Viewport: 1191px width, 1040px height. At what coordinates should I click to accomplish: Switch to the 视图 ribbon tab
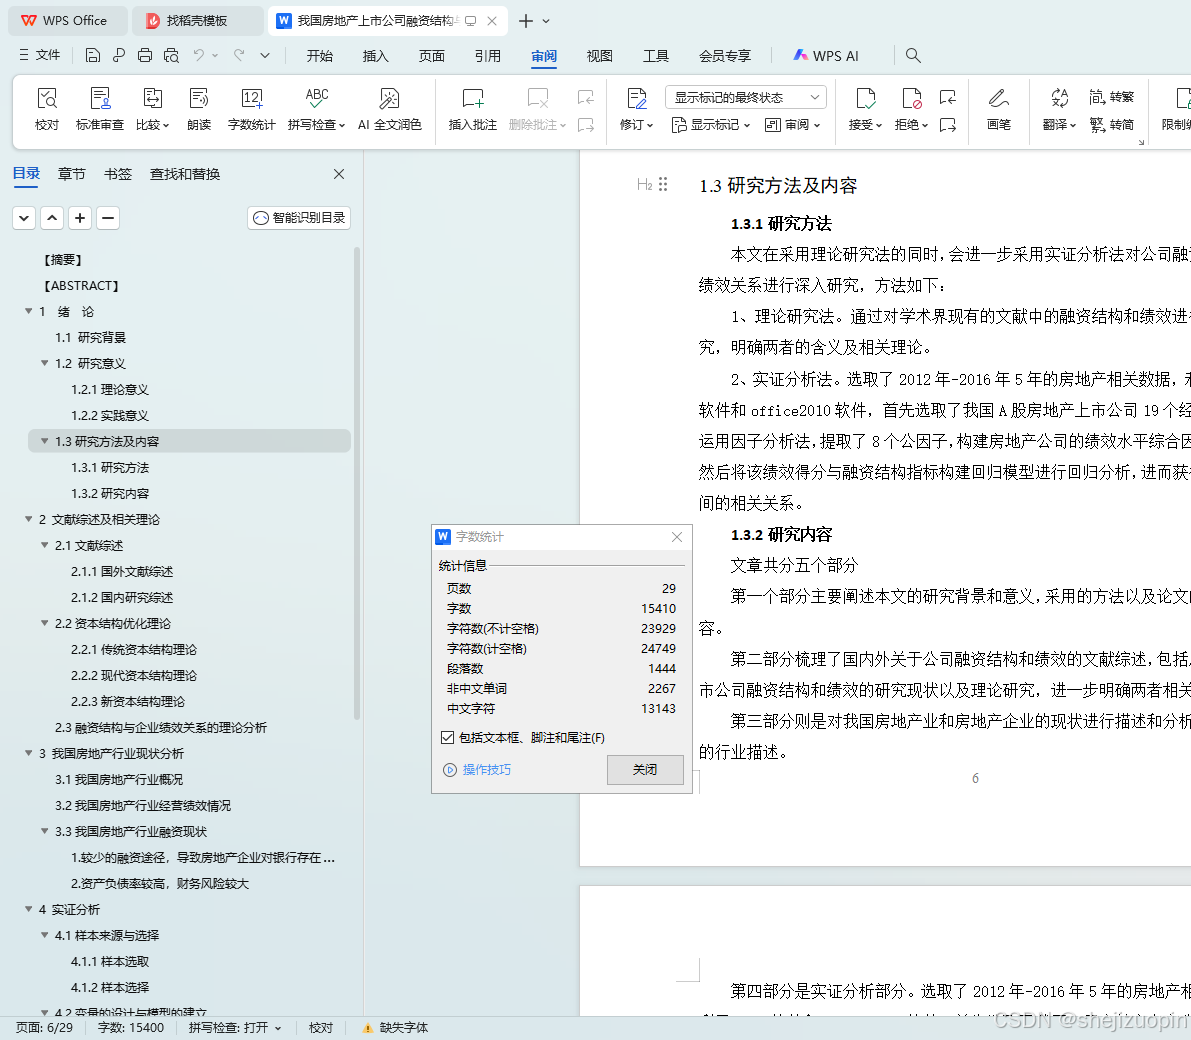click(599, 55)
